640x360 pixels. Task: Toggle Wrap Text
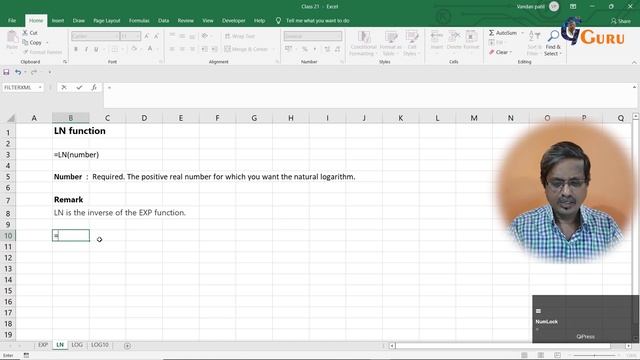point(240,36)
